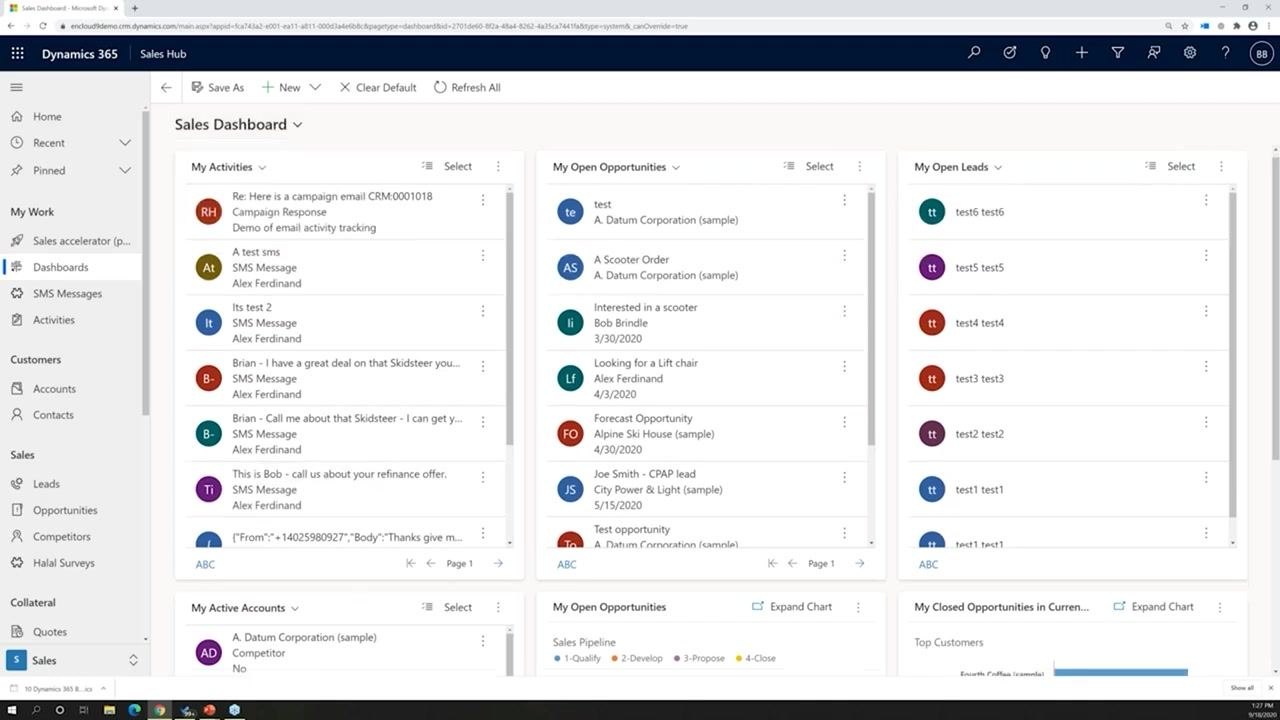Click Save As in the command bar
Screen dimensions: 1280x720
click(217, 87)
